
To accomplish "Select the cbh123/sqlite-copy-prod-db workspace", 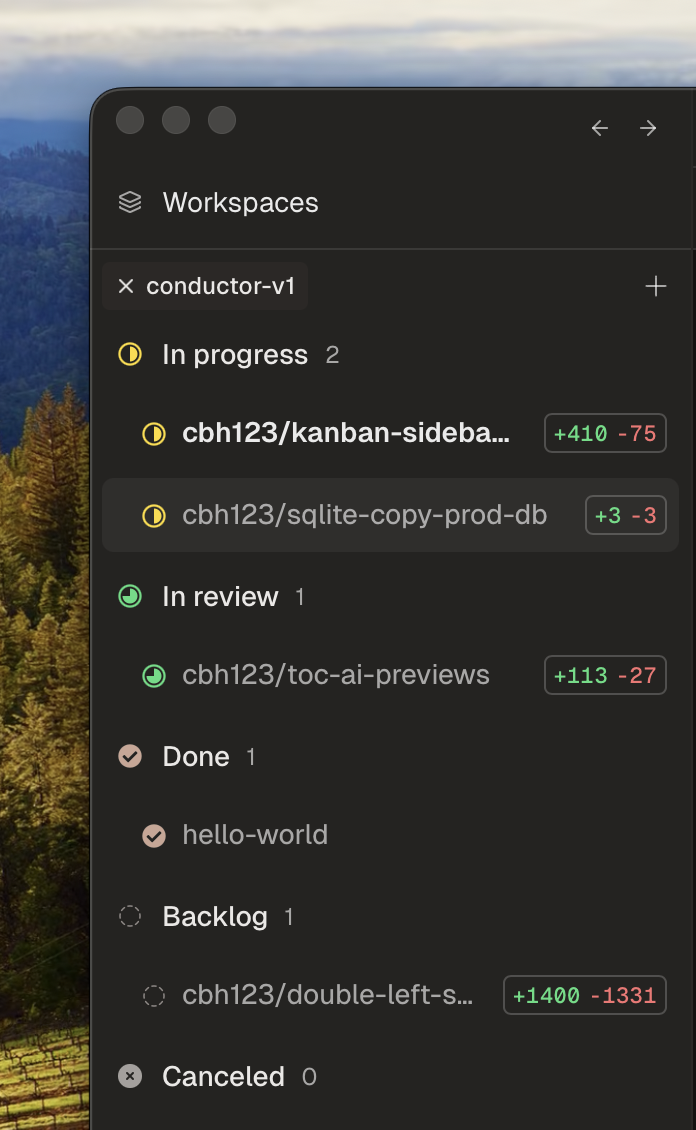I will [x=364, y=516].
